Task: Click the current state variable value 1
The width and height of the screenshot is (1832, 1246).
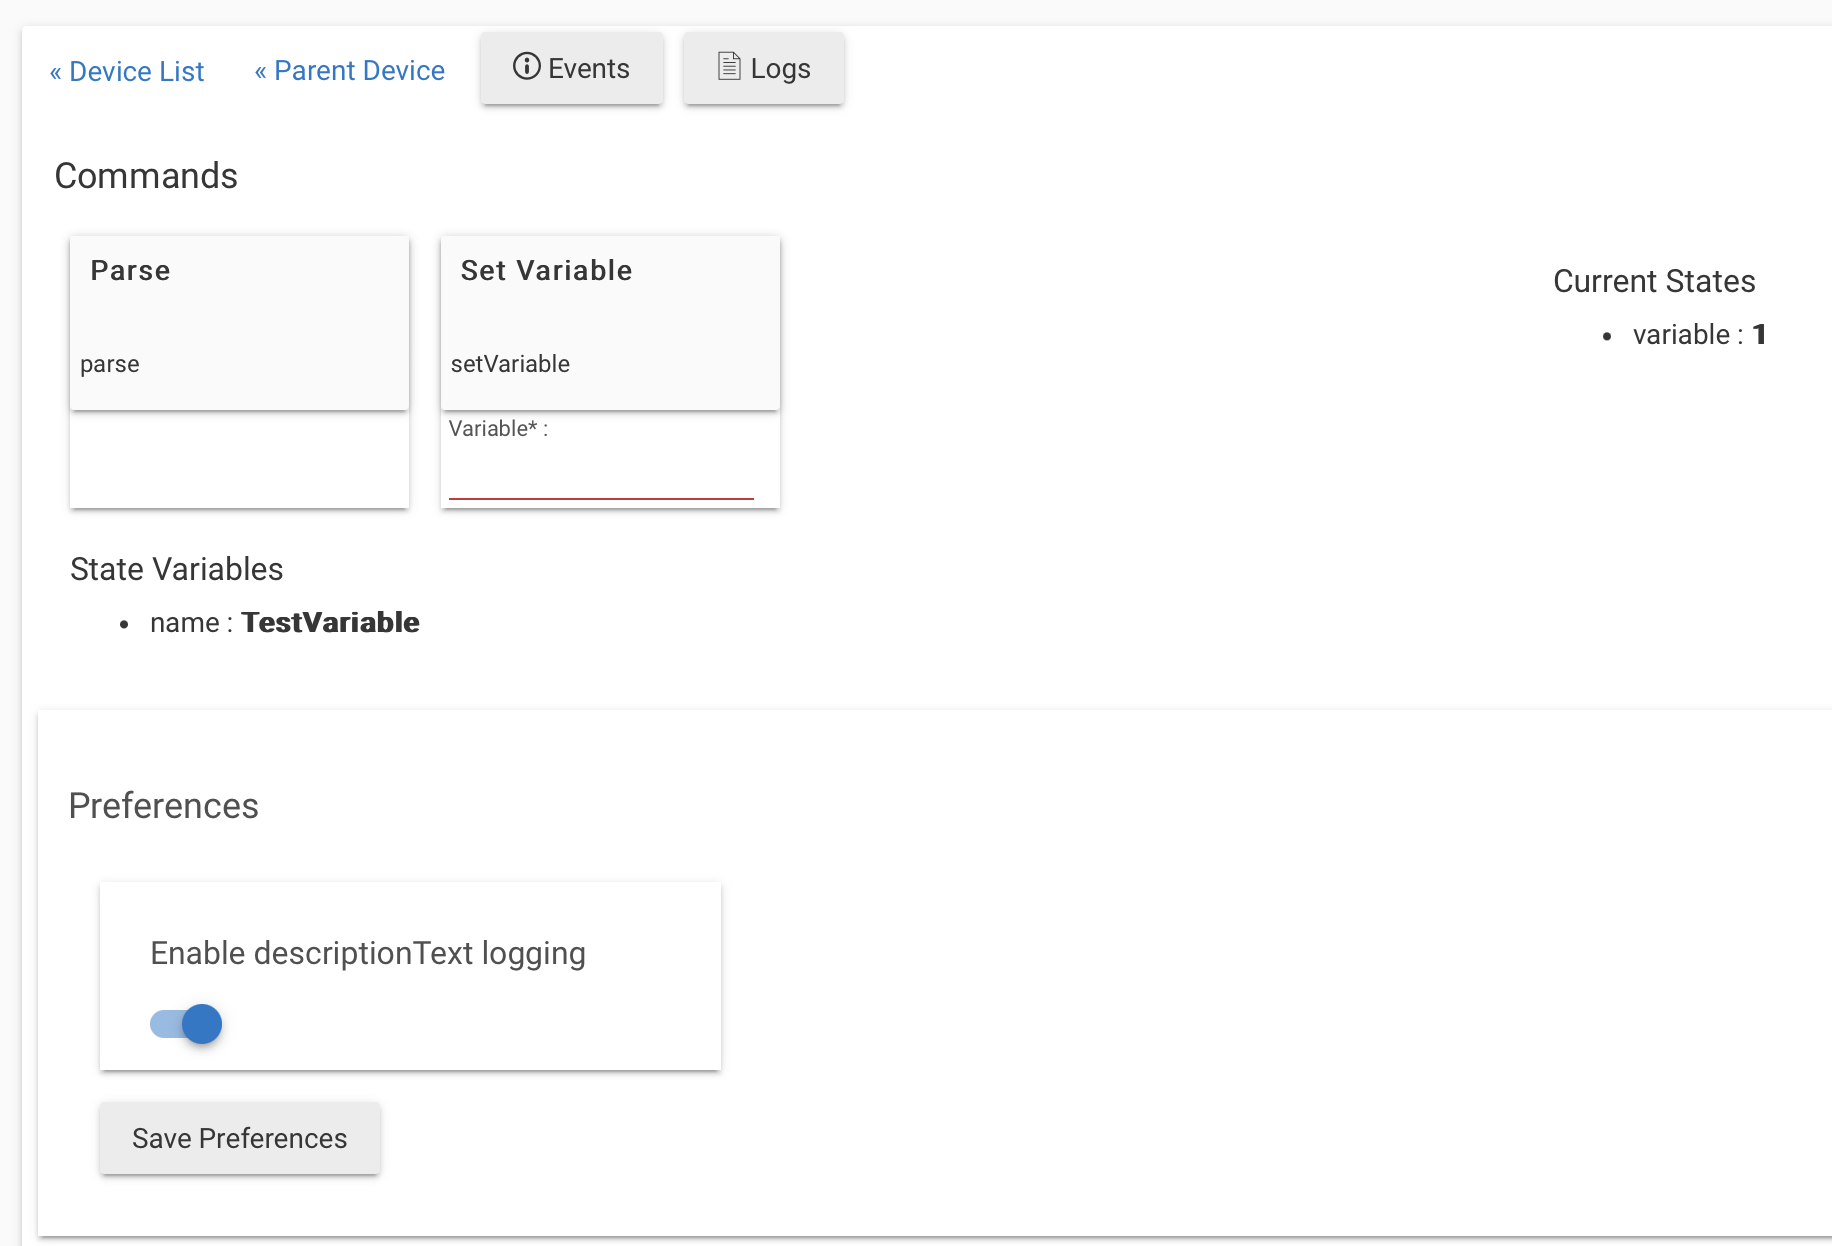Action: (1759, 335)
